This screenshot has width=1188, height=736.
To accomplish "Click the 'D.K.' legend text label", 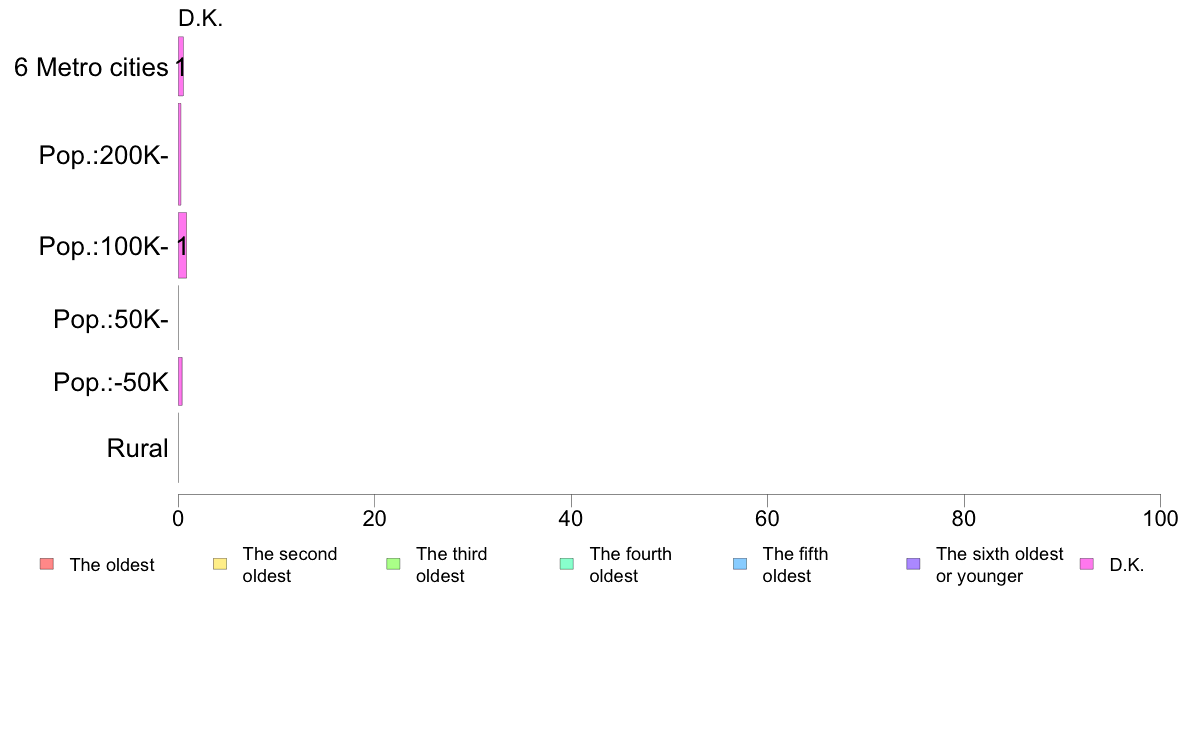I will pyautogui.click(x=1127, y=565).
